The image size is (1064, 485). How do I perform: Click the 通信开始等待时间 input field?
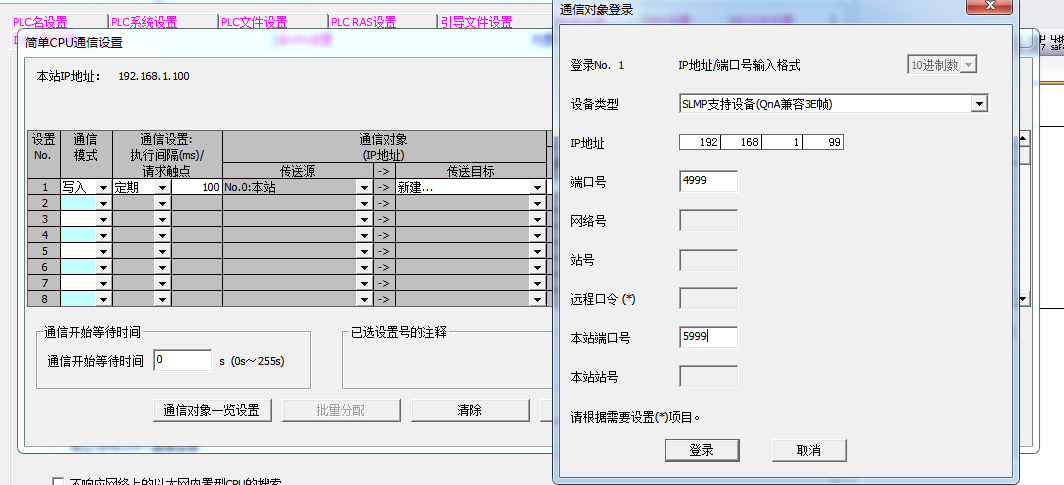click(181, 360)
